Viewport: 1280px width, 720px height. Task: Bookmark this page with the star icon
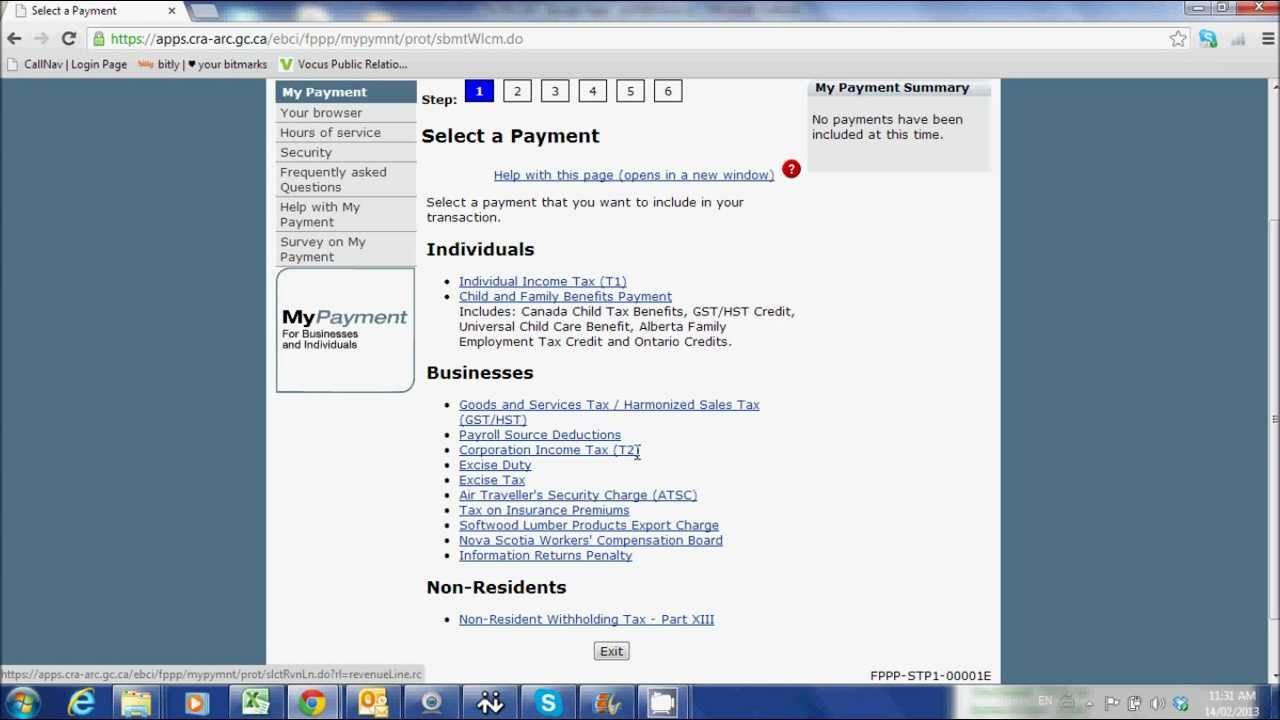point(1178,39)
